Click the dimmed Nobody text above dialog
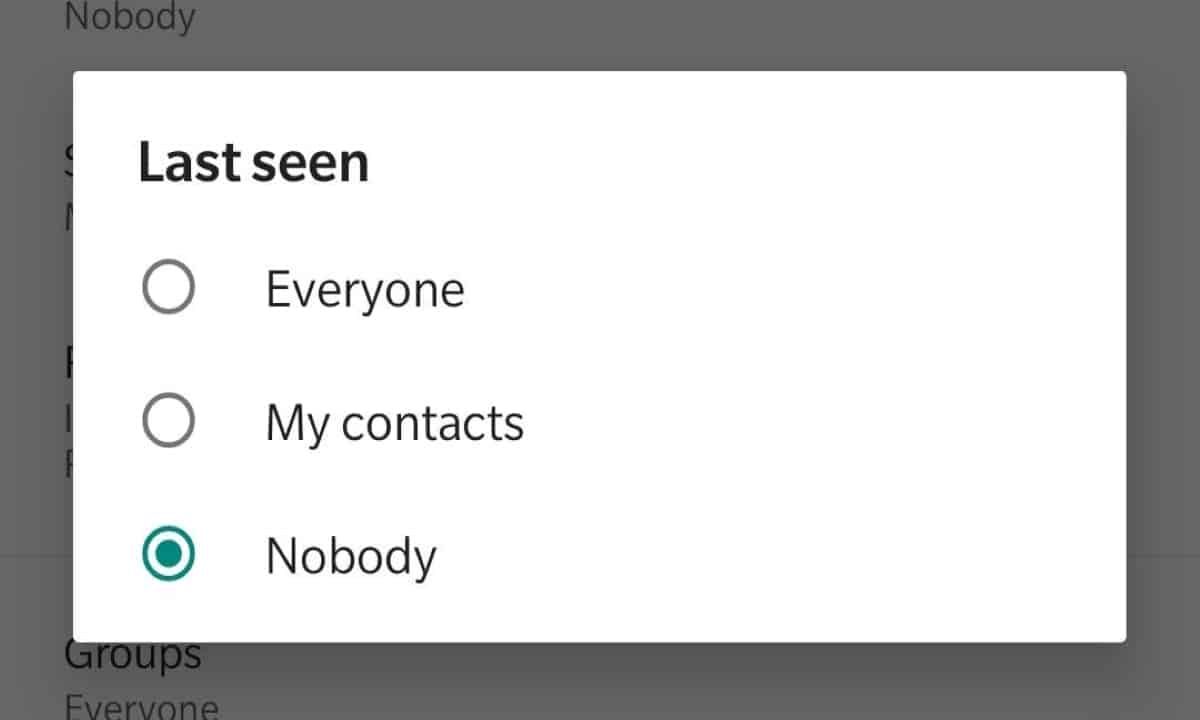The width and height of the screenshot is (1200, 720). click(x=130, y=17)
